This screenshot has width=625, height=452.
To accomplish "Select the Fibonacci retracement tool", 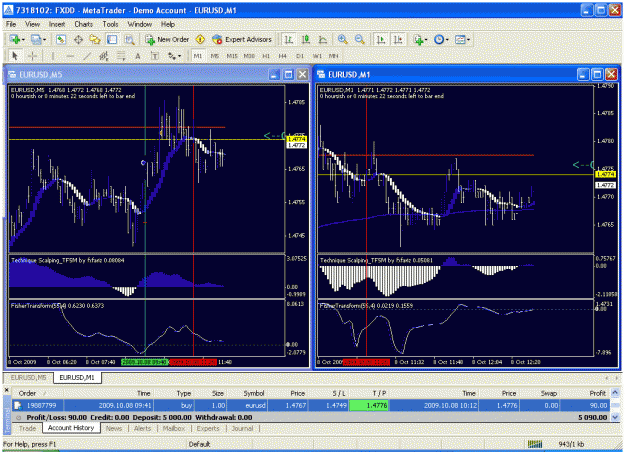I will pos(121,56).
